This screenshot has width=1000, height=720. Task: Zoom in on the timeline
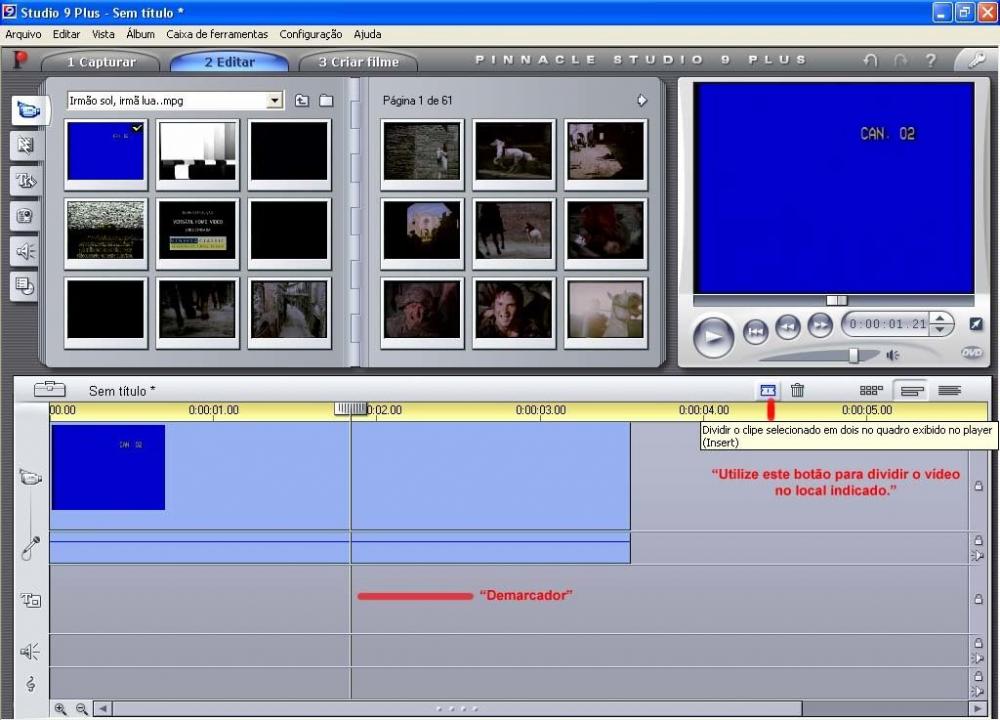[x=61, y=709]
